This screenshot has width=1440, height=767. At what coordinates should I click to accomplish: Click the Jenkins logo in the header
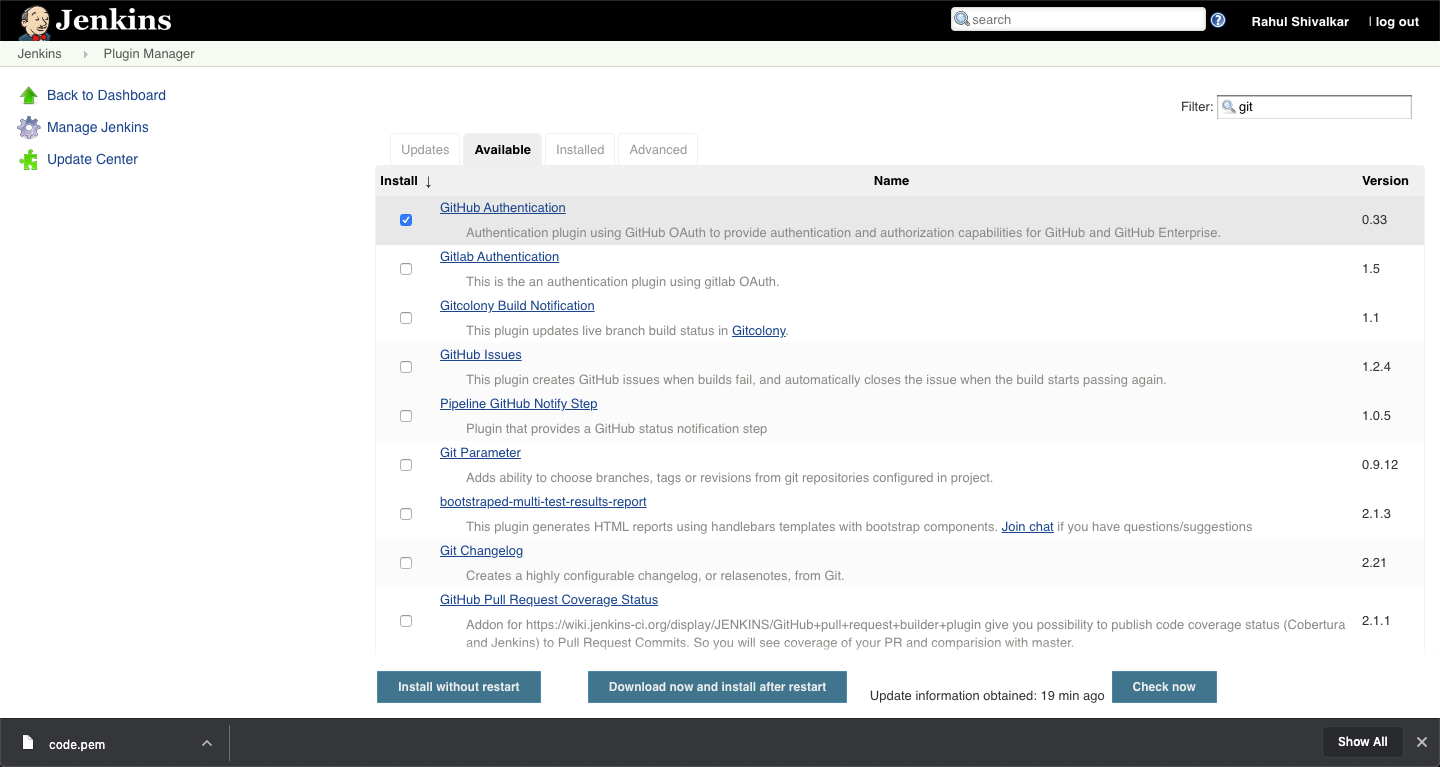93,19
